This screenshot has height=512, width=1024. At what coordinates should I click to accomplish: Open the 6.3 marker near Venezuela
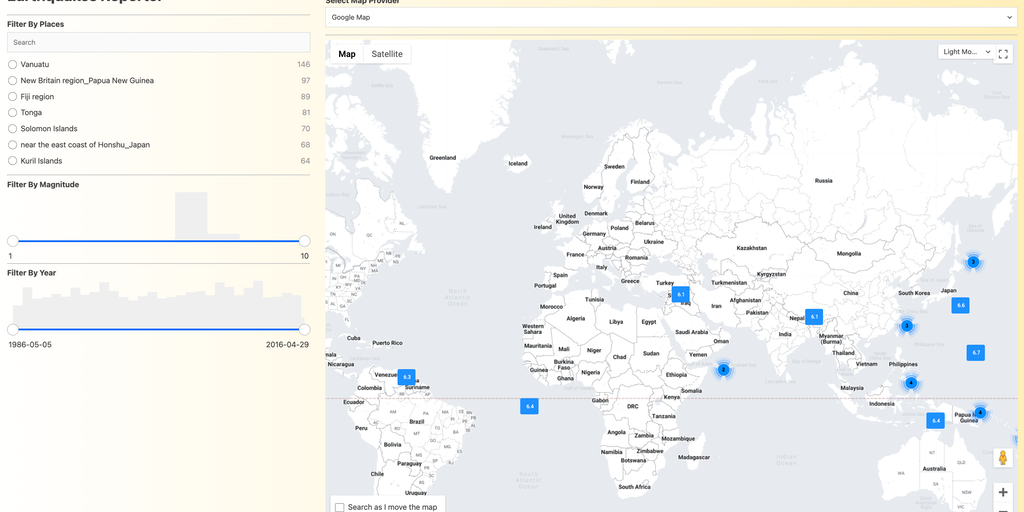click(x=406, y=377)
